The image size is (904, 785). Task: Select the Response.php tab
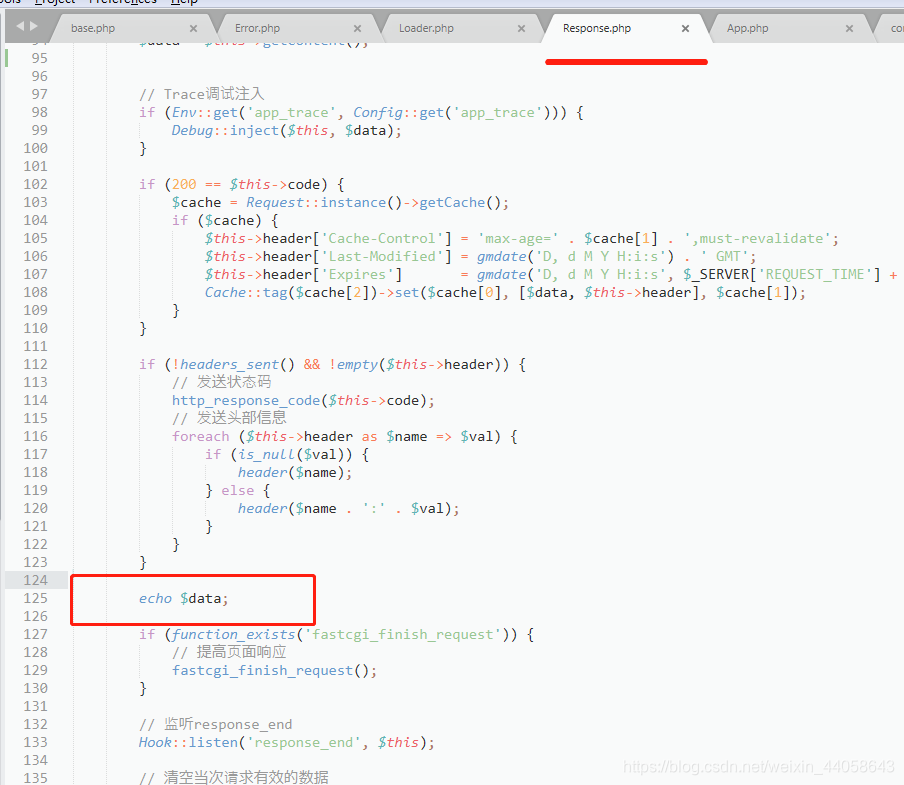(597, 28)
